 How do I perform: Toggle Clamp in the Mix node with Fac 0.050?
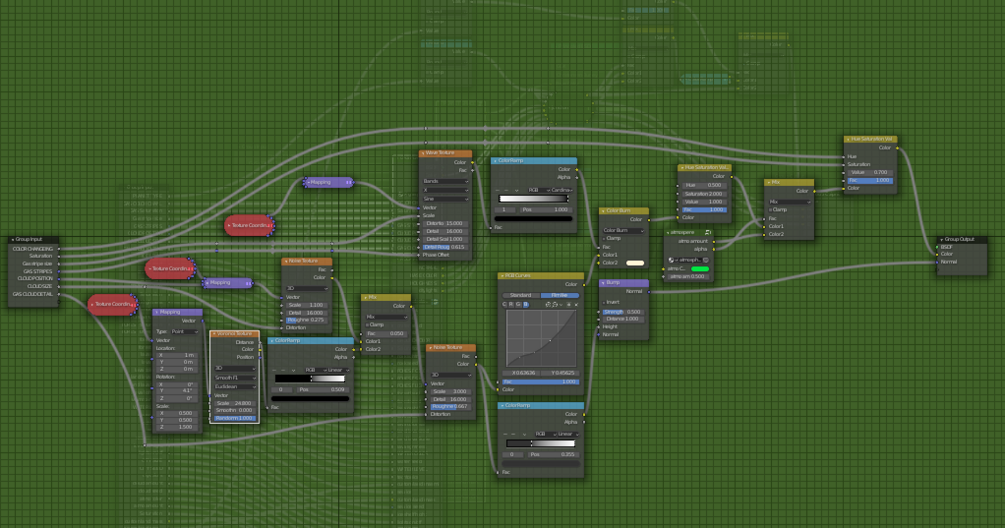pos(368,325)
